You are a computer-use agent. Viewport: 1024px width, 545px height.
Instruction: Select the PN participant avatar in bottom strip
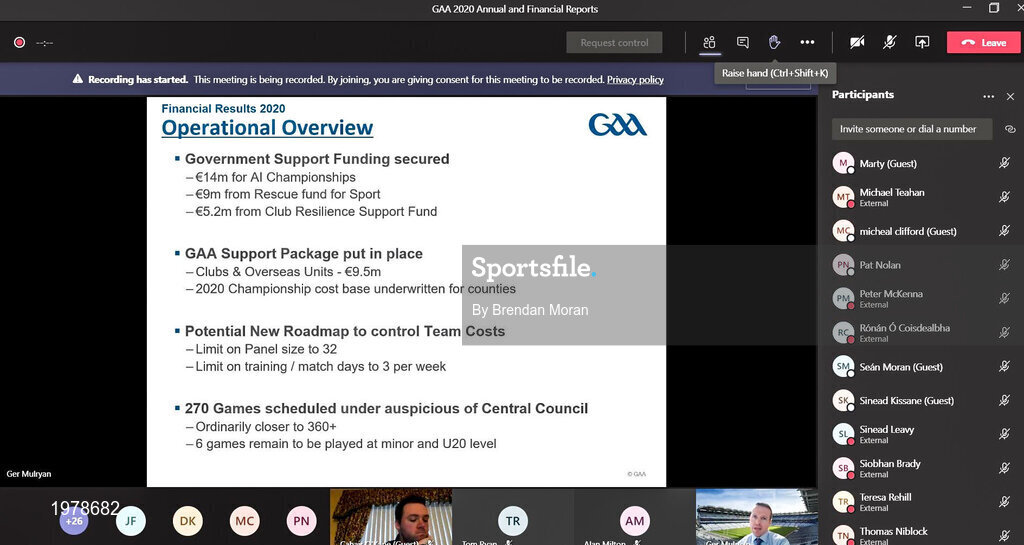(301, 521)
